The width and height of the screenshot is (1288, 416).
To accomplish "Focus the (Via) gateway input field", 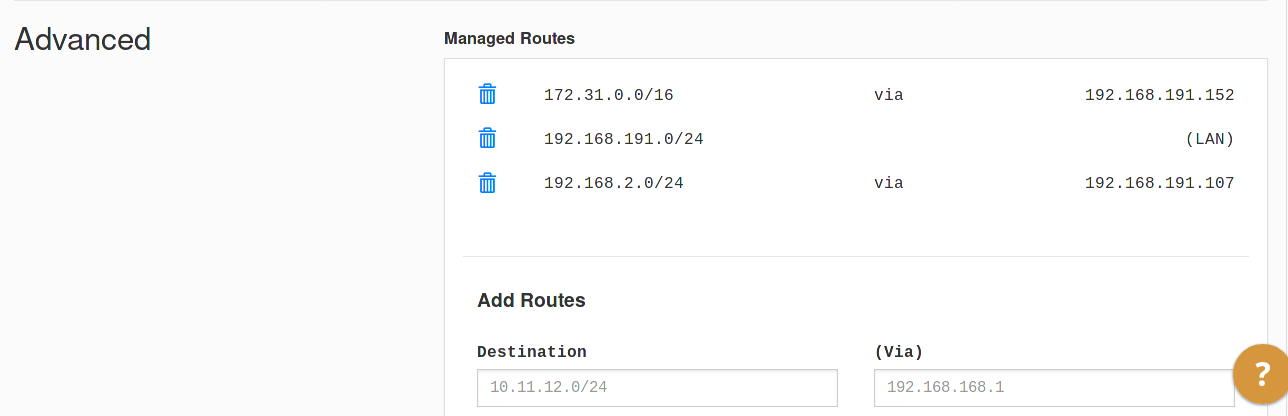I will point(1053,388).
